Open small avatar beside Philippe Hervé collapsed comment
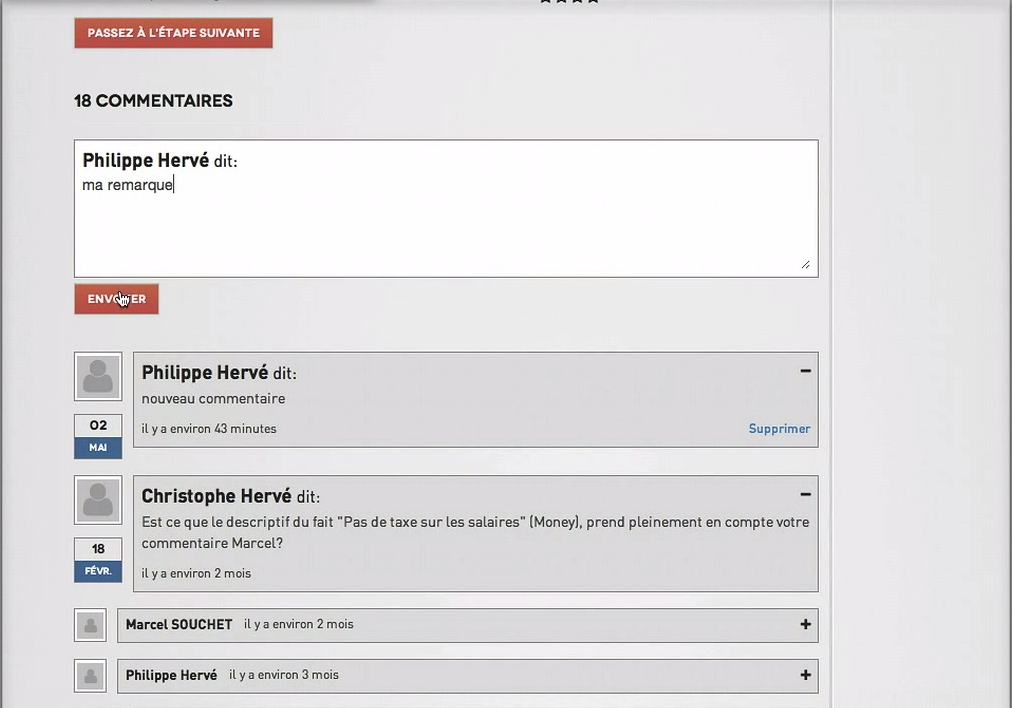Screen dimensions: 1012x708 pyautogui.click(x=90, y=676)
